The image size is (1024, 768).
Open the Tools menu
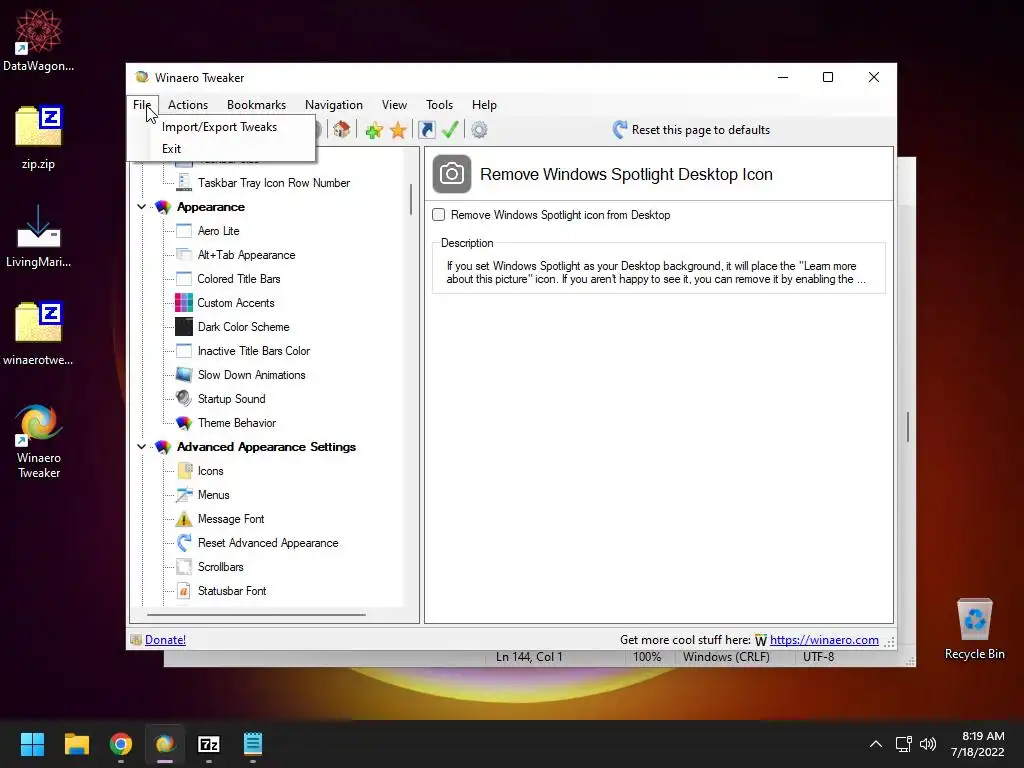(440, 105)
